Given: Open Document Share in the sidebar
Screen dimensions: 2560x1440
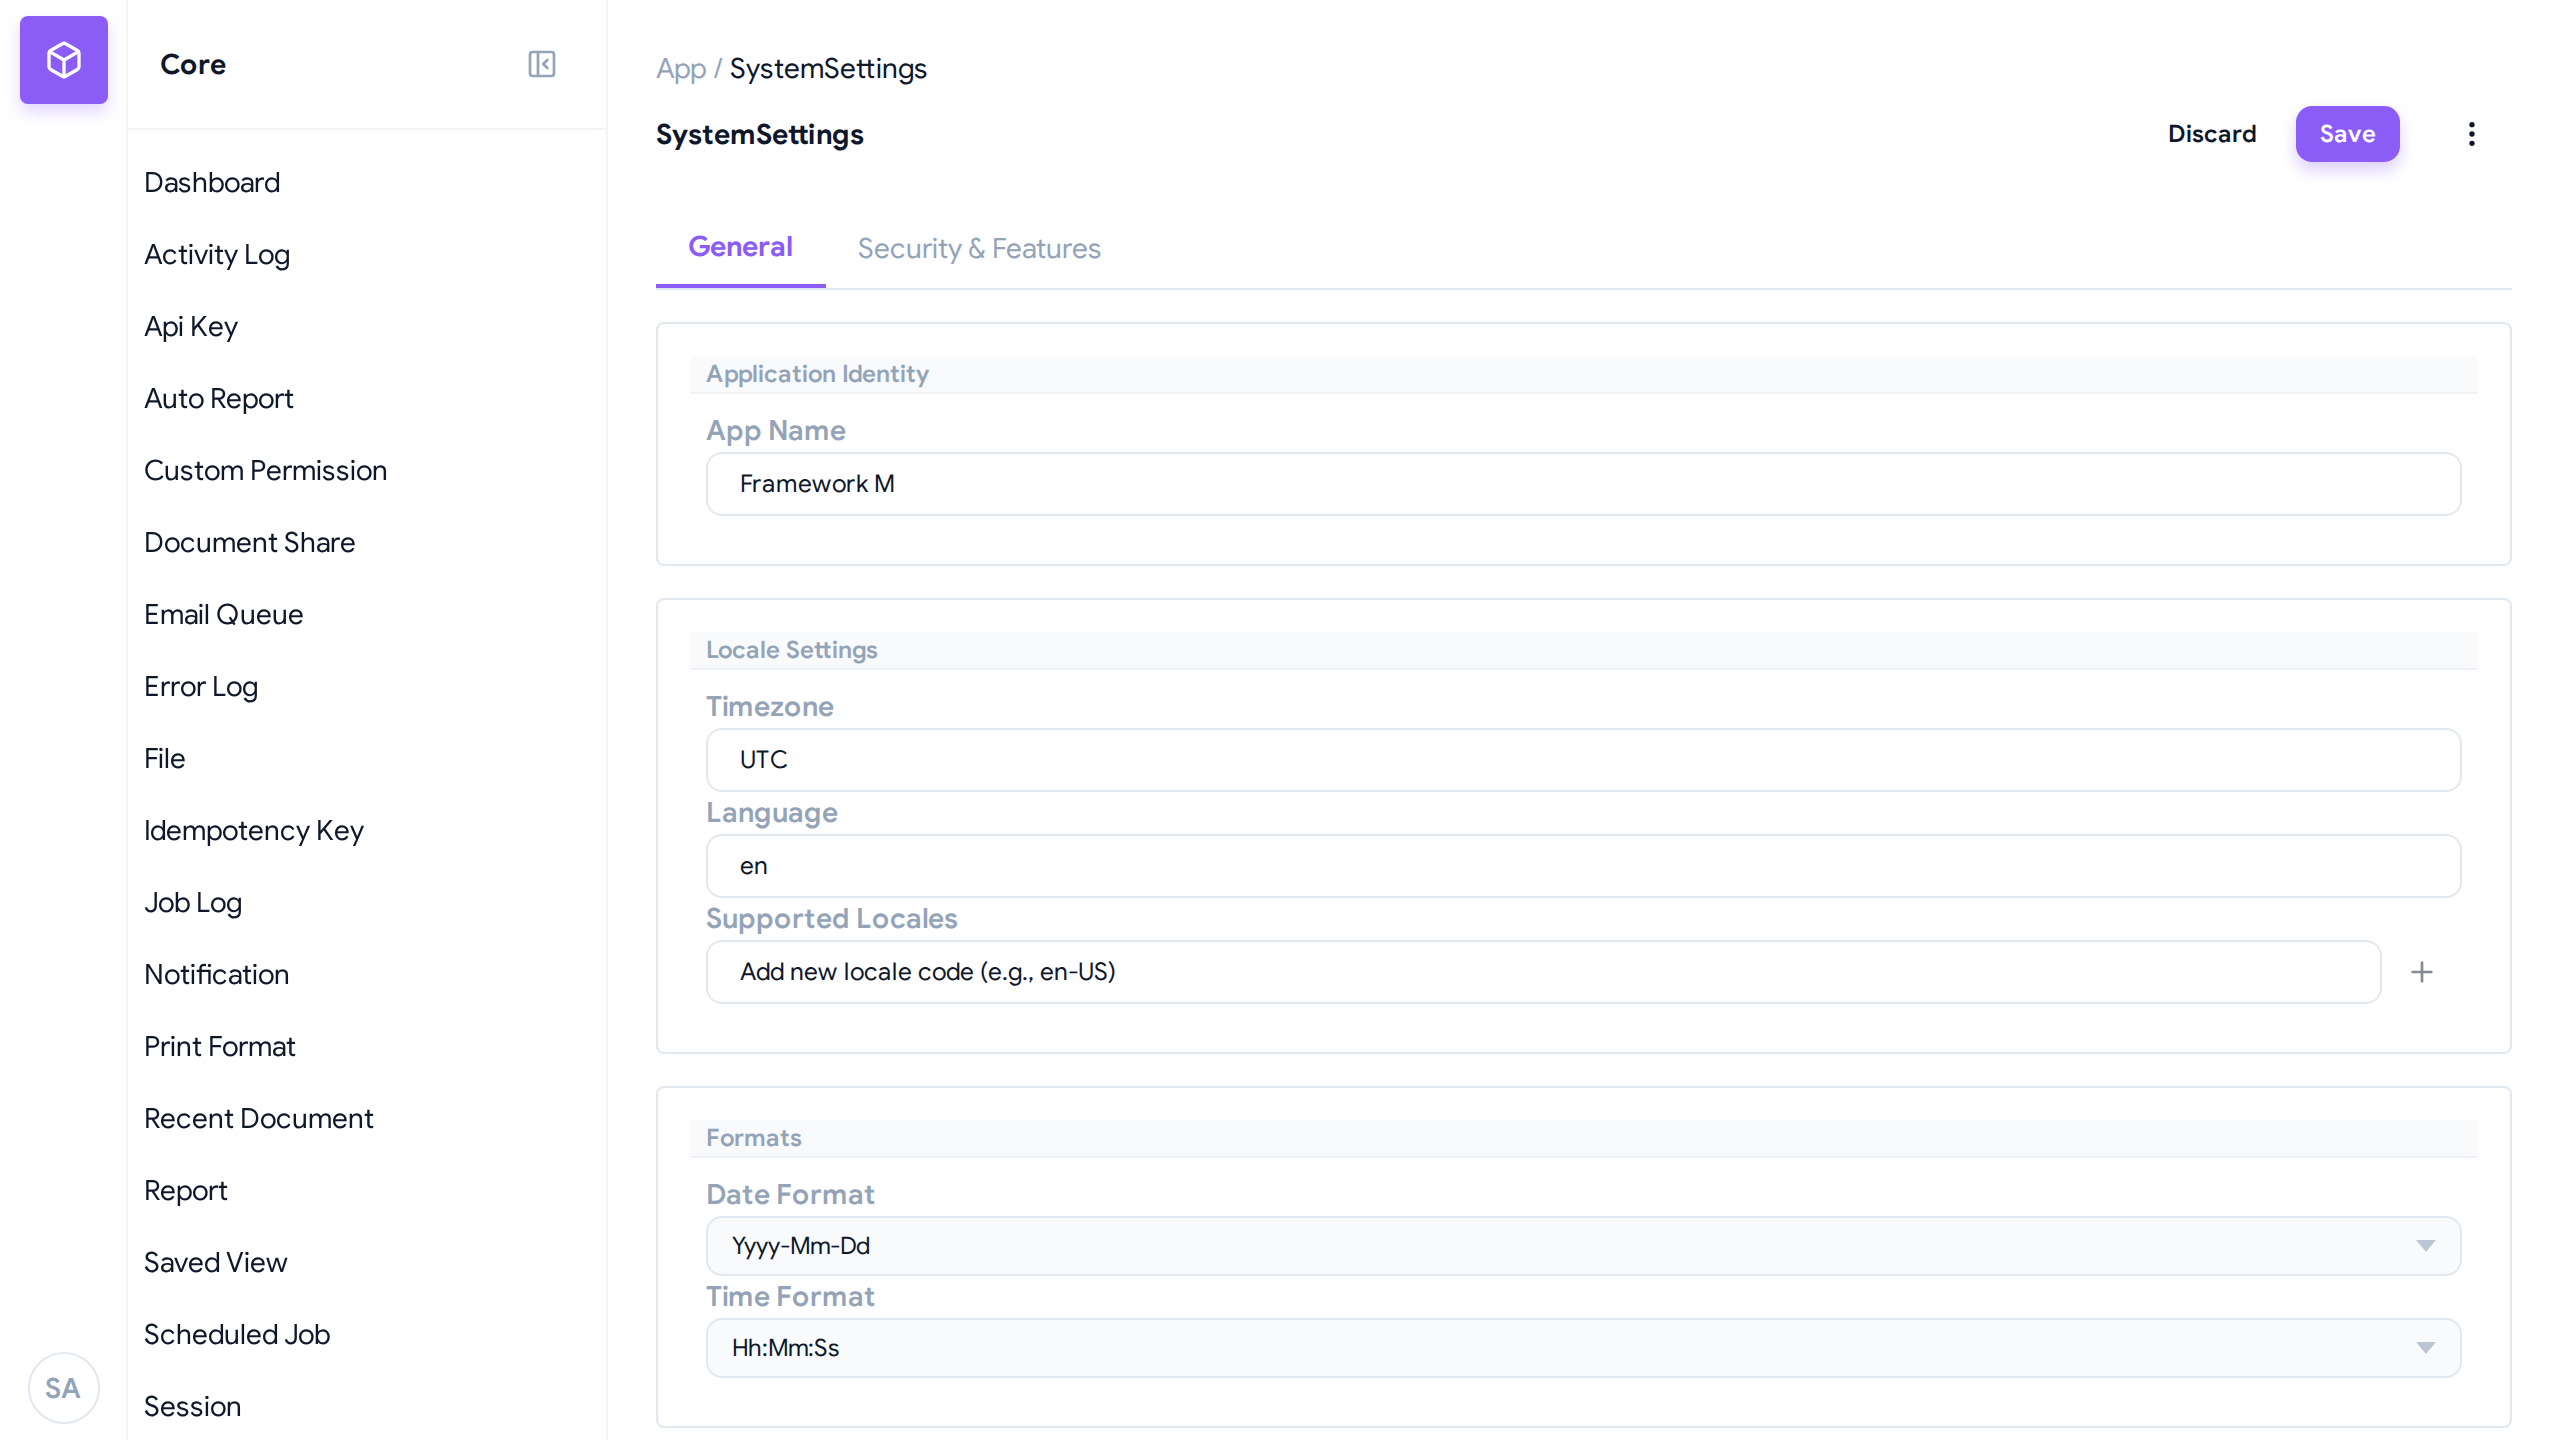Looking at the screenshot, I should click(x=250, y=542).
